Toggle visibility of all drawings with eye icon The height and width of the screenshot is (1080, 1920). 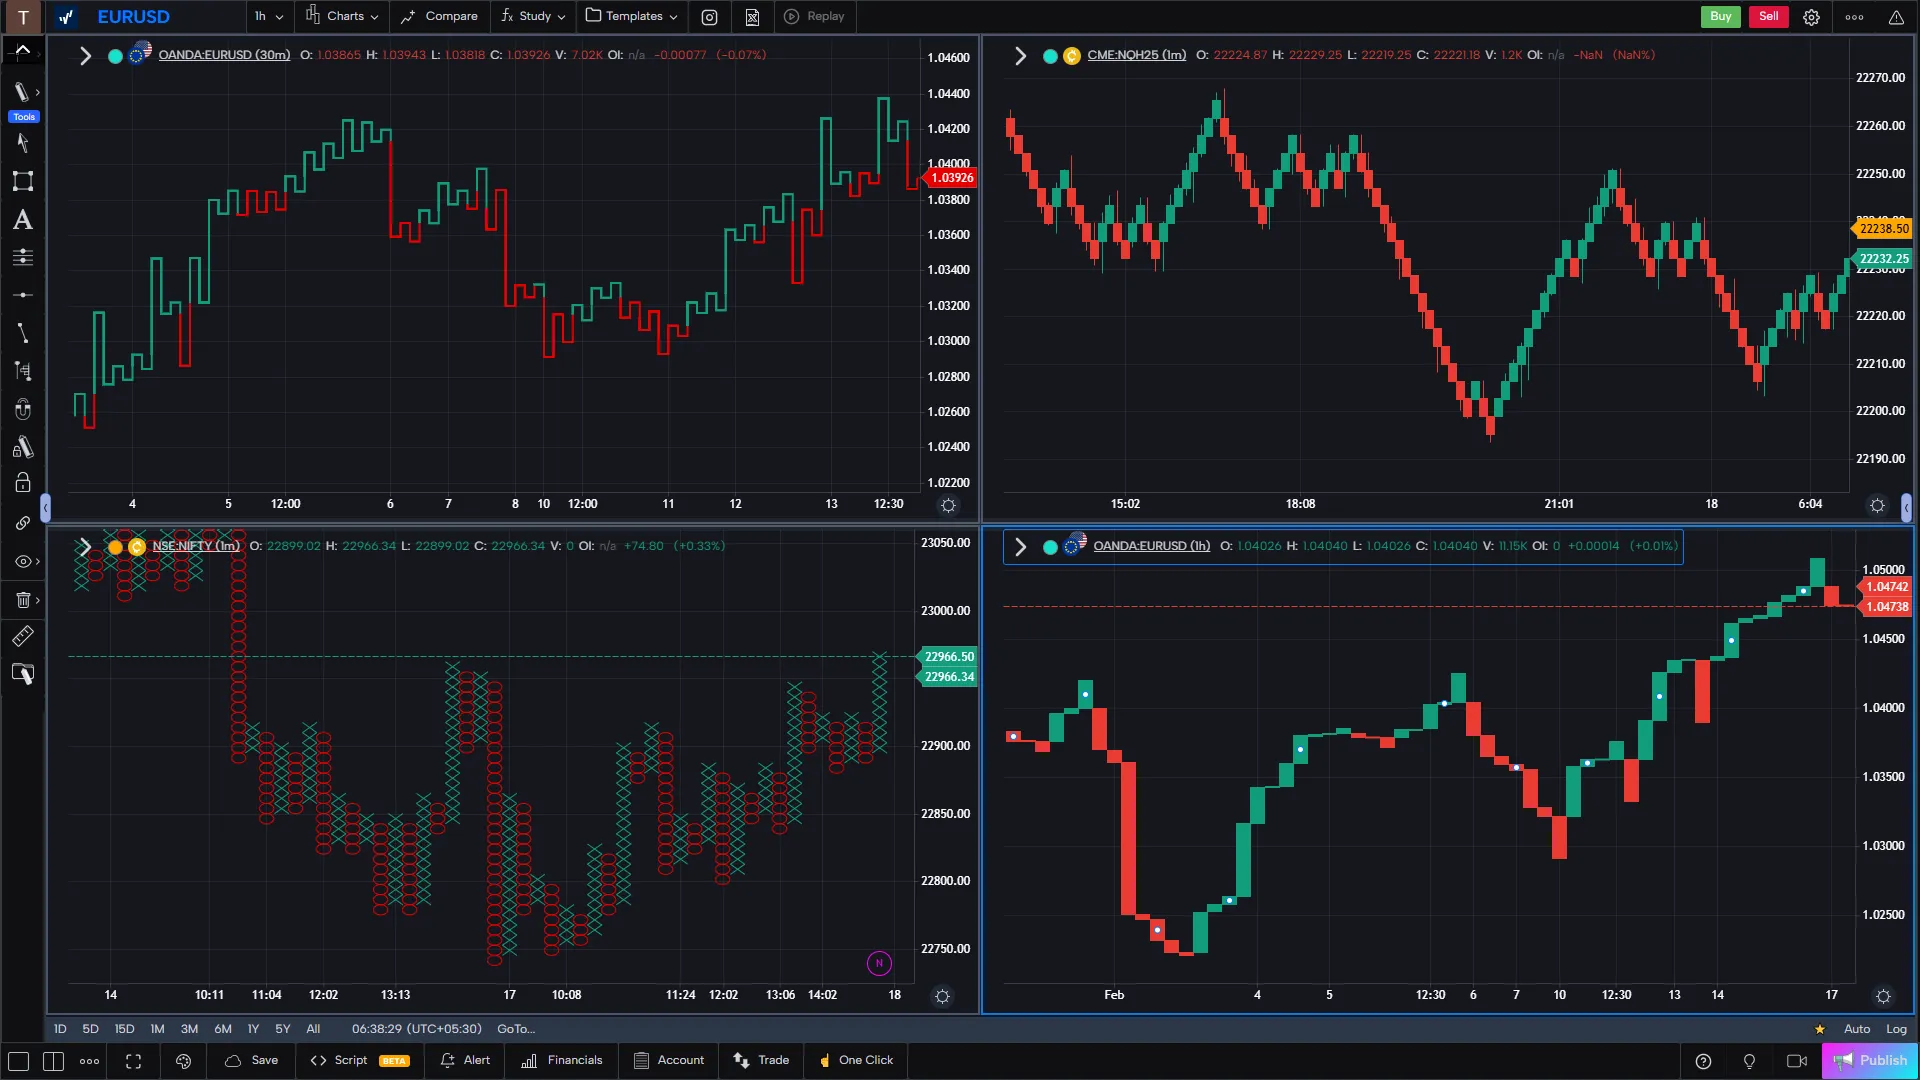pyautogui.click(x=22, y=561)
